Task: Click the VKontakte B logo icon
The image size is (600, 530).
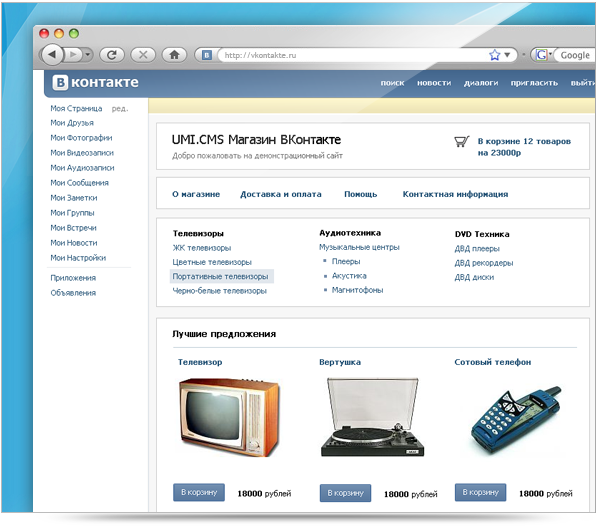Action: point(60,83)
